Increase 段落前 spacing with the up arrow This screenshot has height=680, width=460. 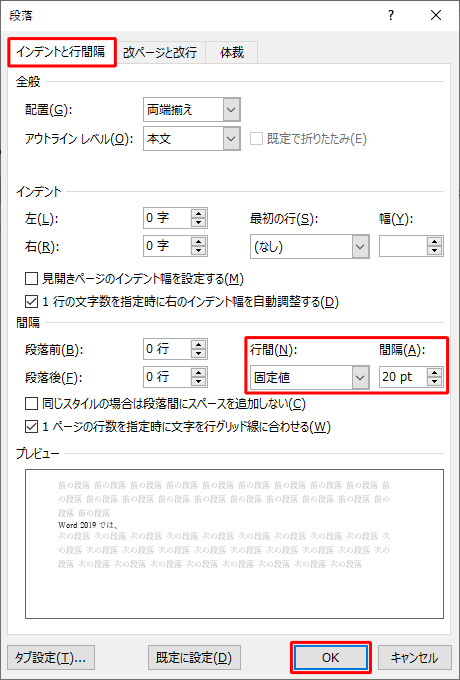point(199,344)
